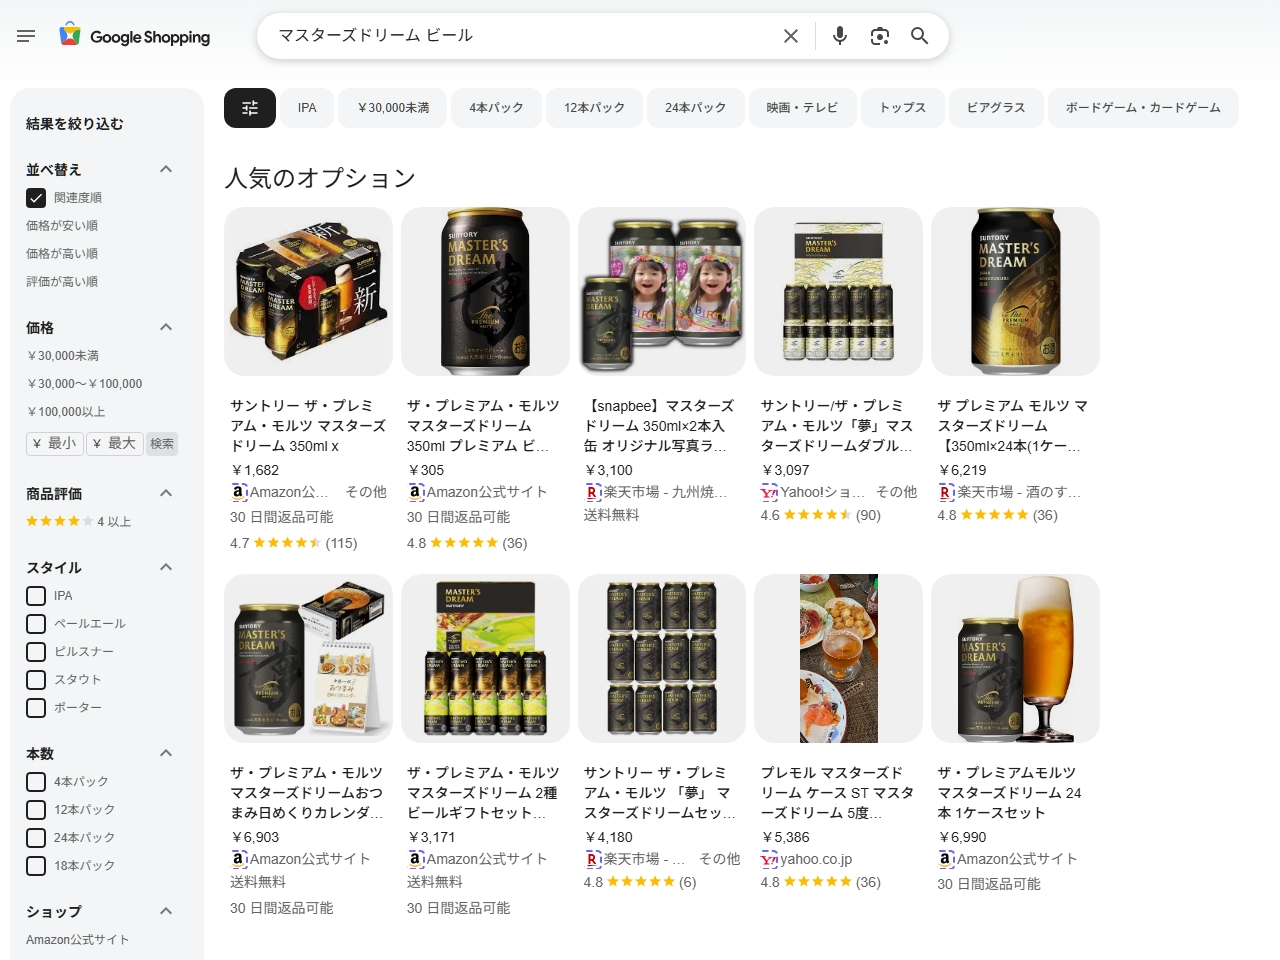Click the magnifying glass search button
This screenshot has width=1280, height=960.
point(920,36)
